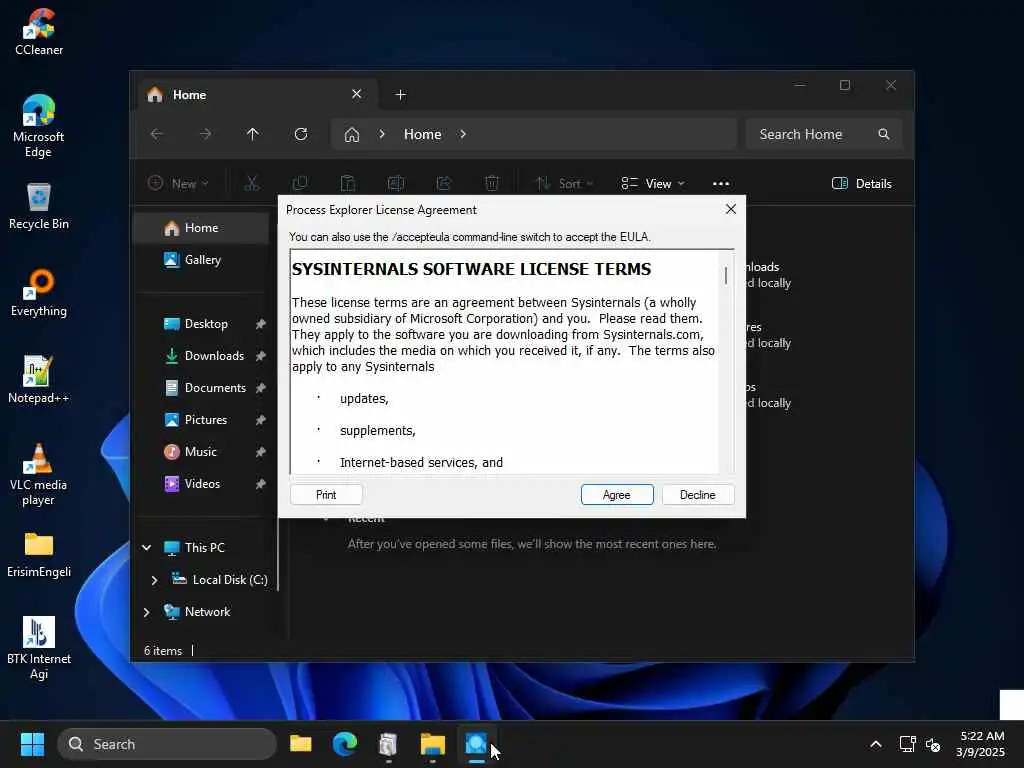Open Home in the navigation pane
Image resolution: width=1024 pixels, height=768 pixels.
(201, 228)
